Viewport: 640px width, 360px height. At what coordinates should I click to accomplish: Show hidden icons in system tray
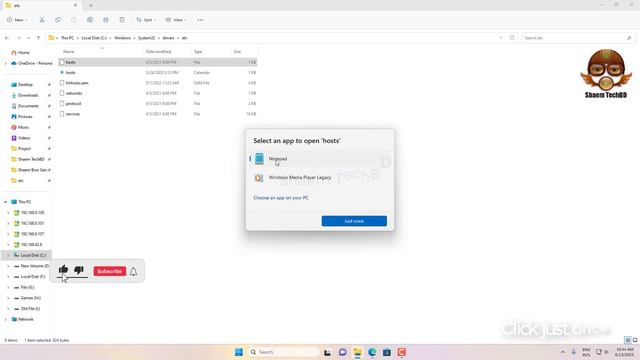563,352
